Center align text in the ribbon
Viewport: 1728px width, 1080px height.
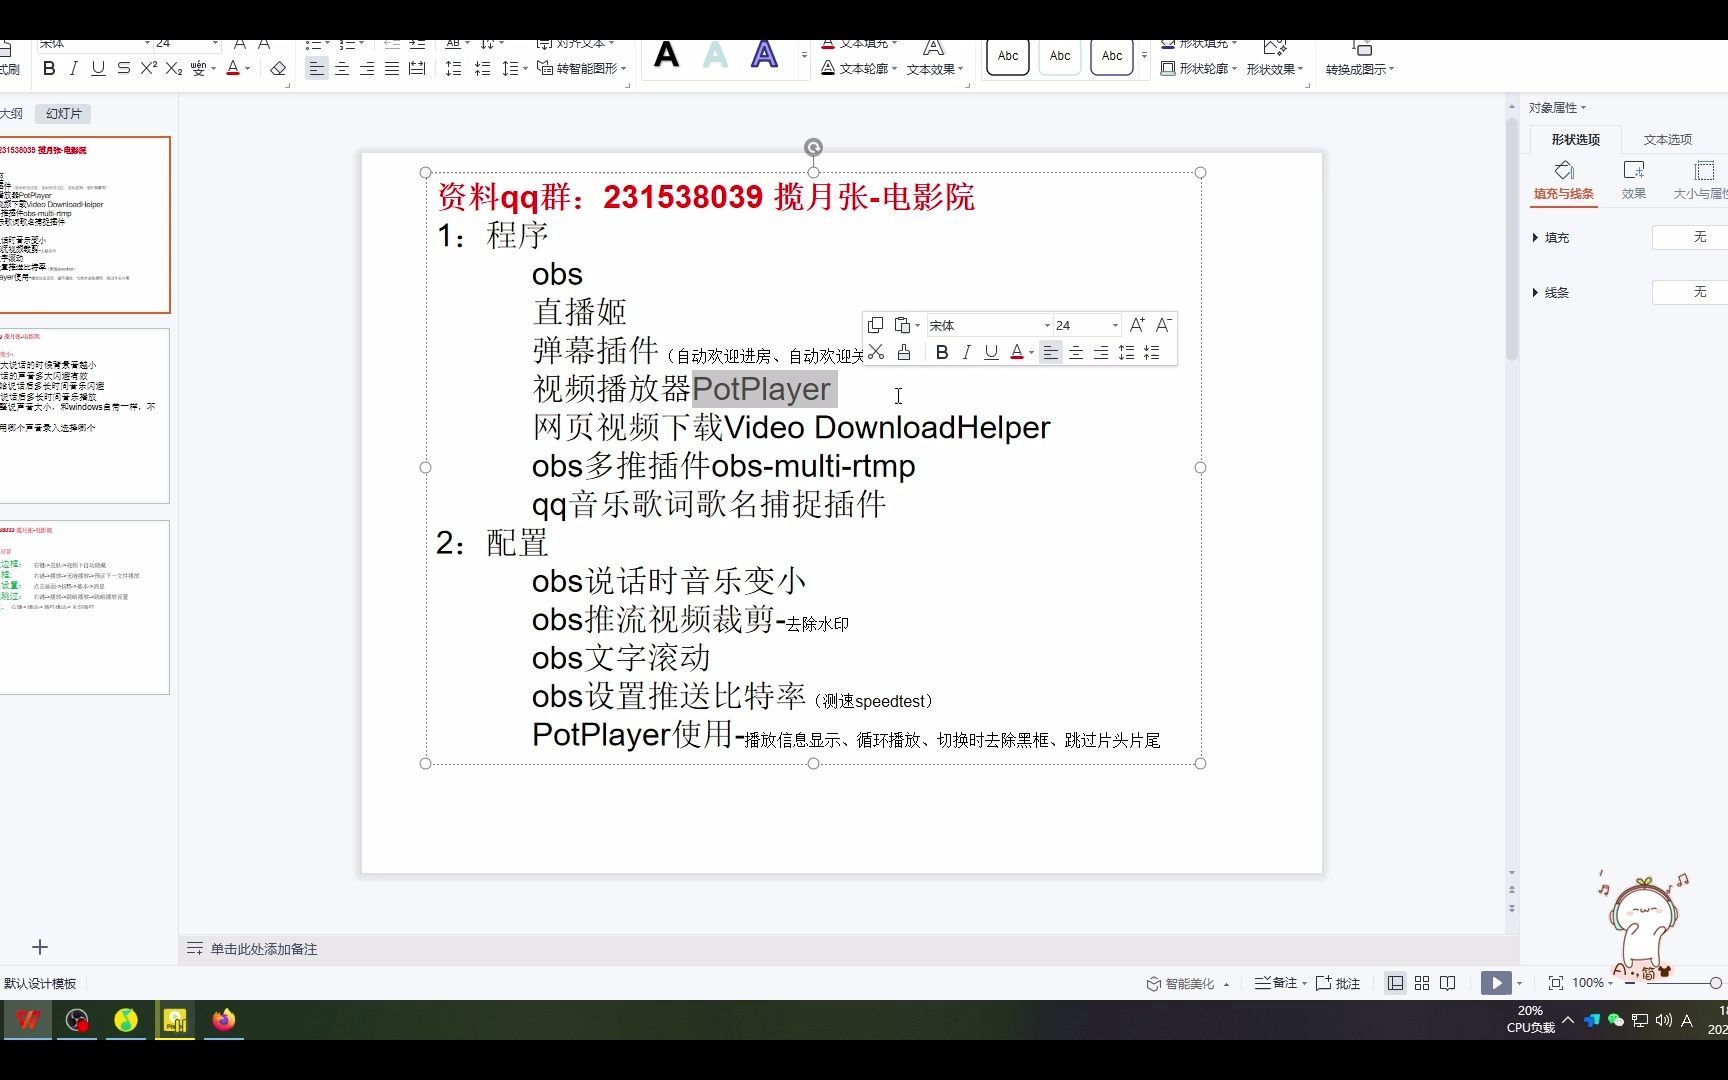click(342, 69)
